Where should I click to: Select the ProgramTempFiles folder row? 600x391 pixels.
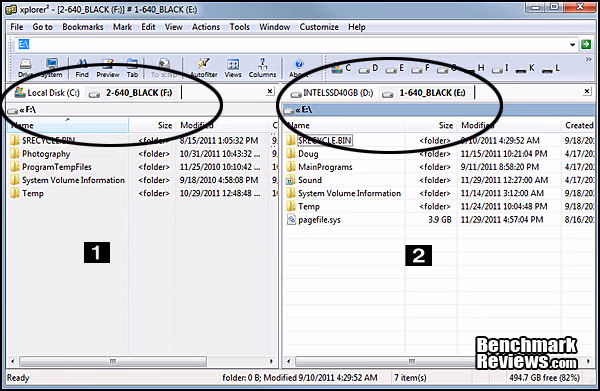coord(142,167)
